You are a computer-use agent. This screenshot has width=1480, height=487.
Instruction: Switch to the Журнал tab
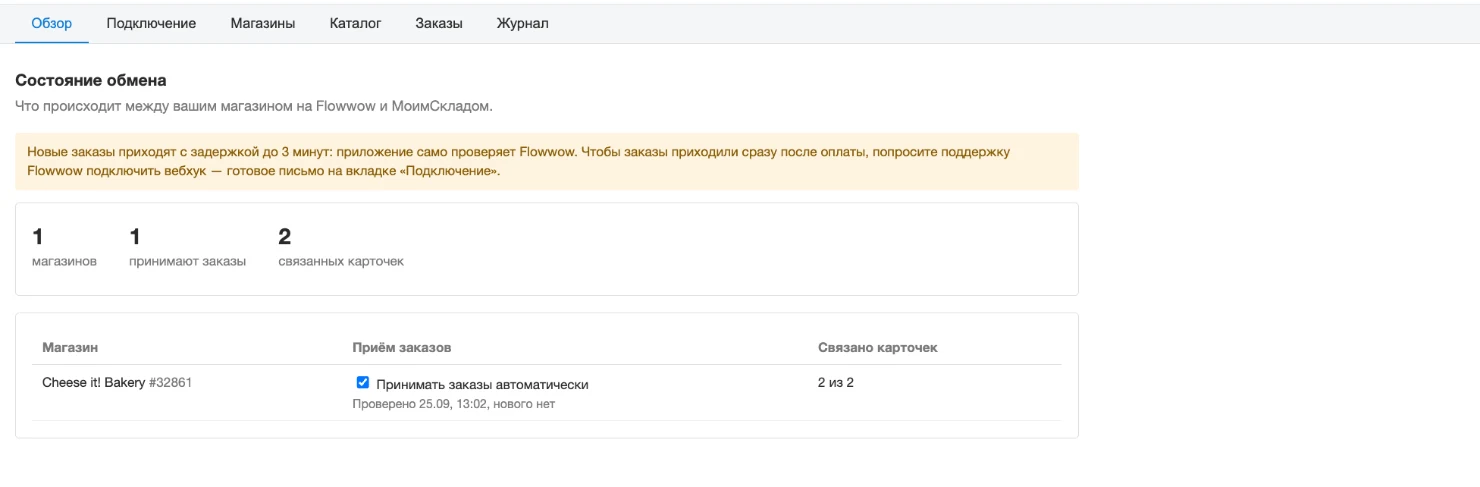pyautogui.click(x=522, y=23)
